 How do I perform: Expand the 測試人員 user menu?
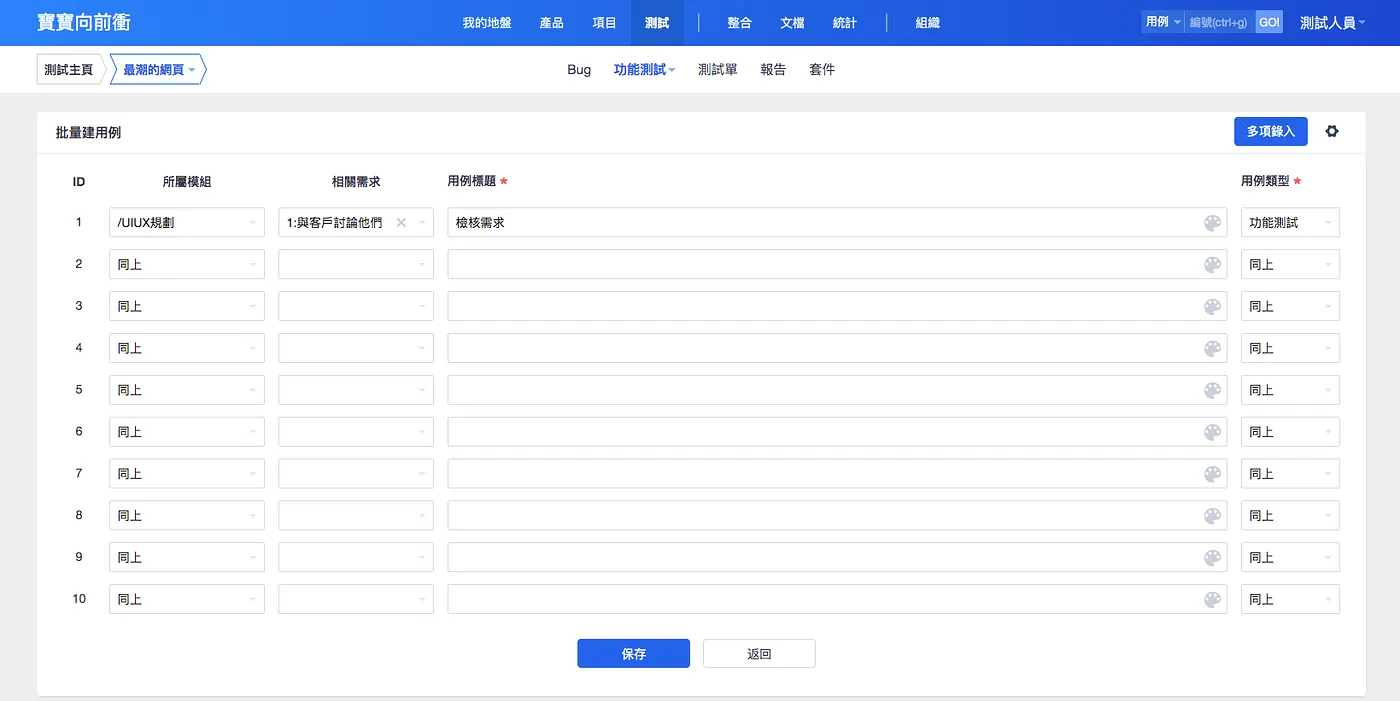pos(1333,22)
